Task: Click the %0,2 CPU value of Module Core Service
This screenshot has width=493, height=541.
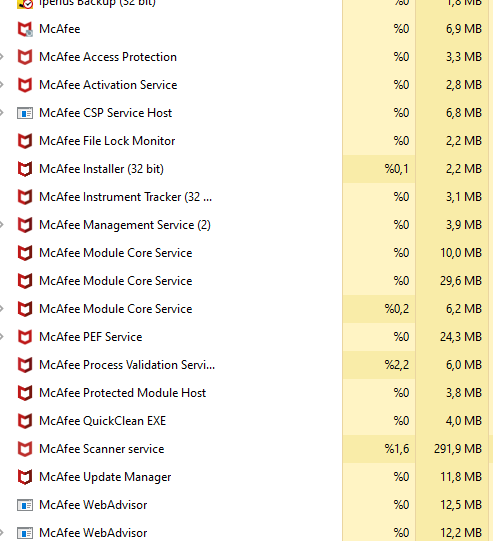Action: [397, 309]
